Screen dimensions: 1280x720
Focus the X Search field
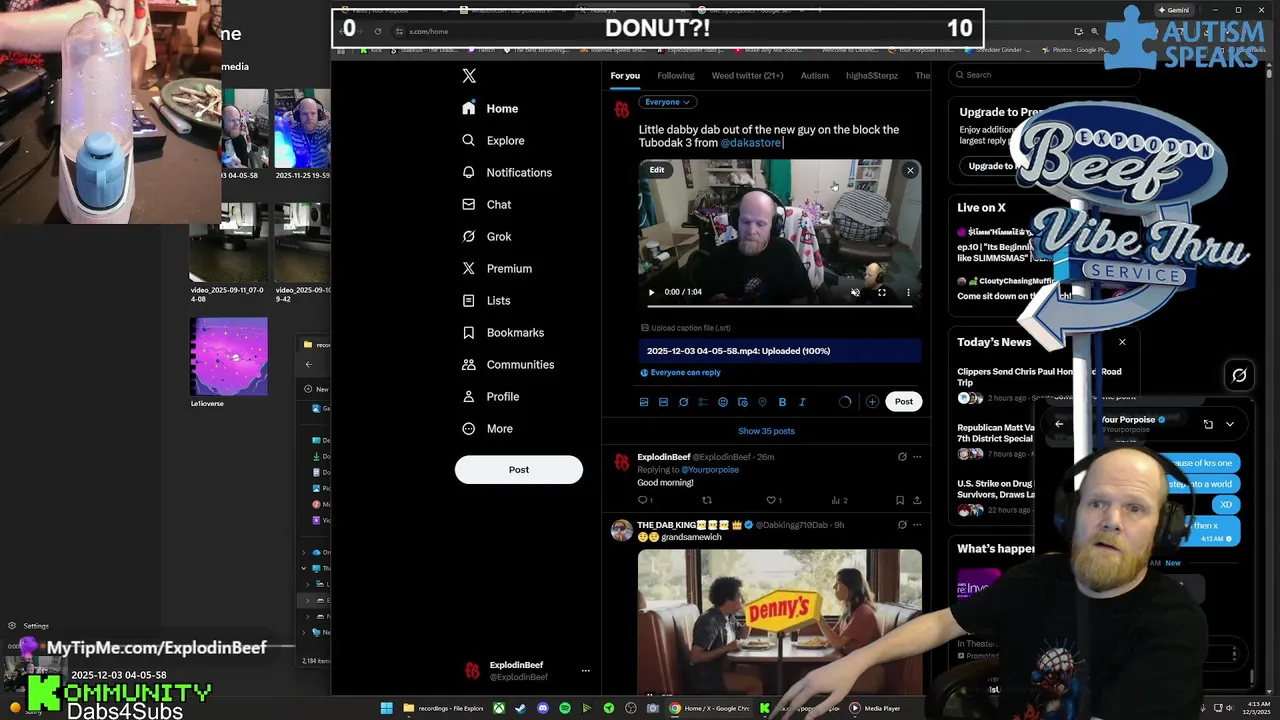click(1045, 75)
